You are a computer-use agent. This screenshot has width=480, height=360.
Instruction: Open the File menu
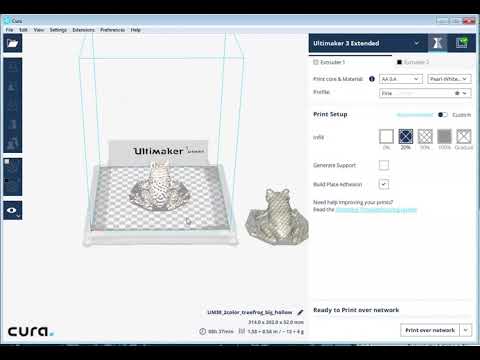click(x=9, y=30)
